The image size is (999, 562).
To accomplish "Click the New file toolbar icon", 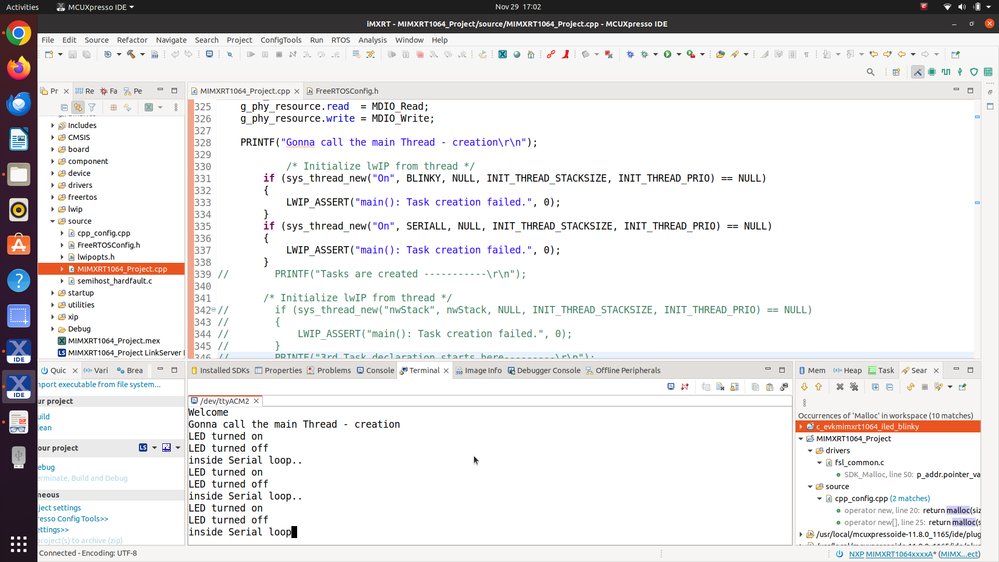I will point(49,55).
